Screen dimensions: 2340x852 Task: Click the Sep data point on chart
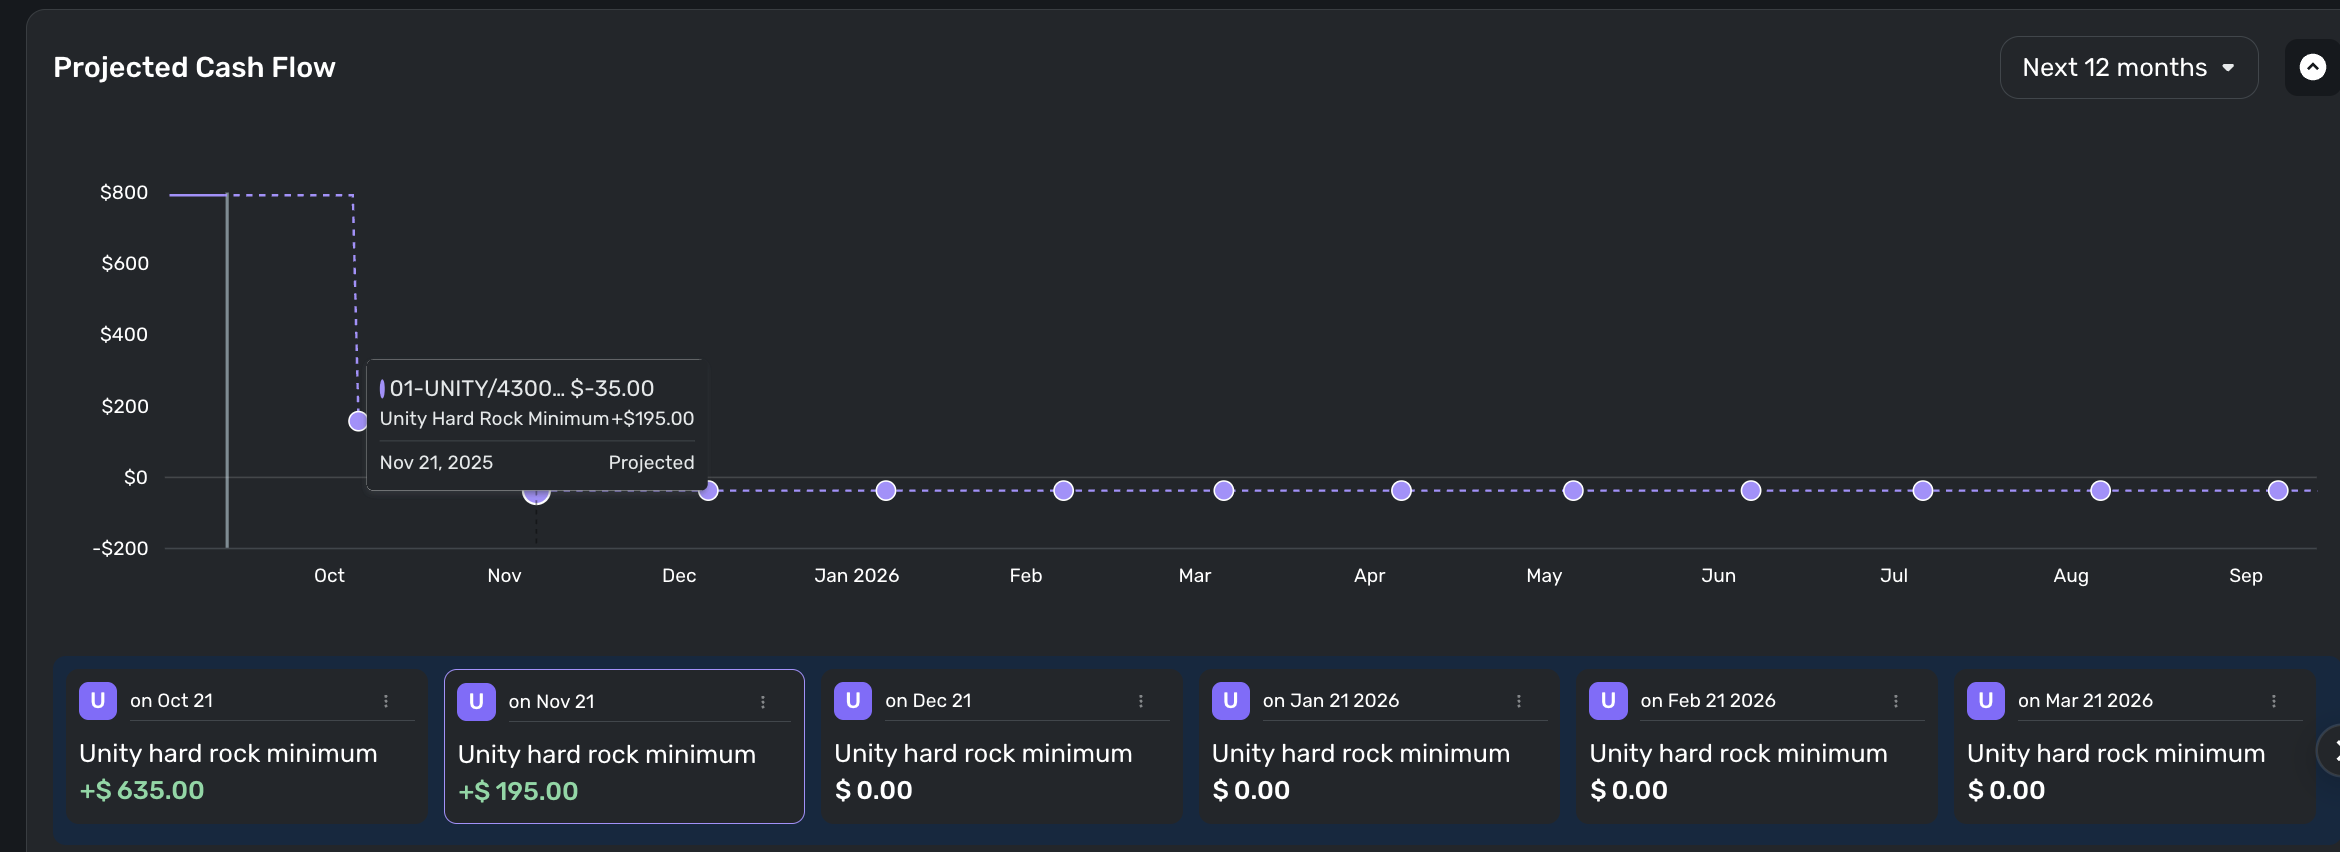coord(2278,490)
